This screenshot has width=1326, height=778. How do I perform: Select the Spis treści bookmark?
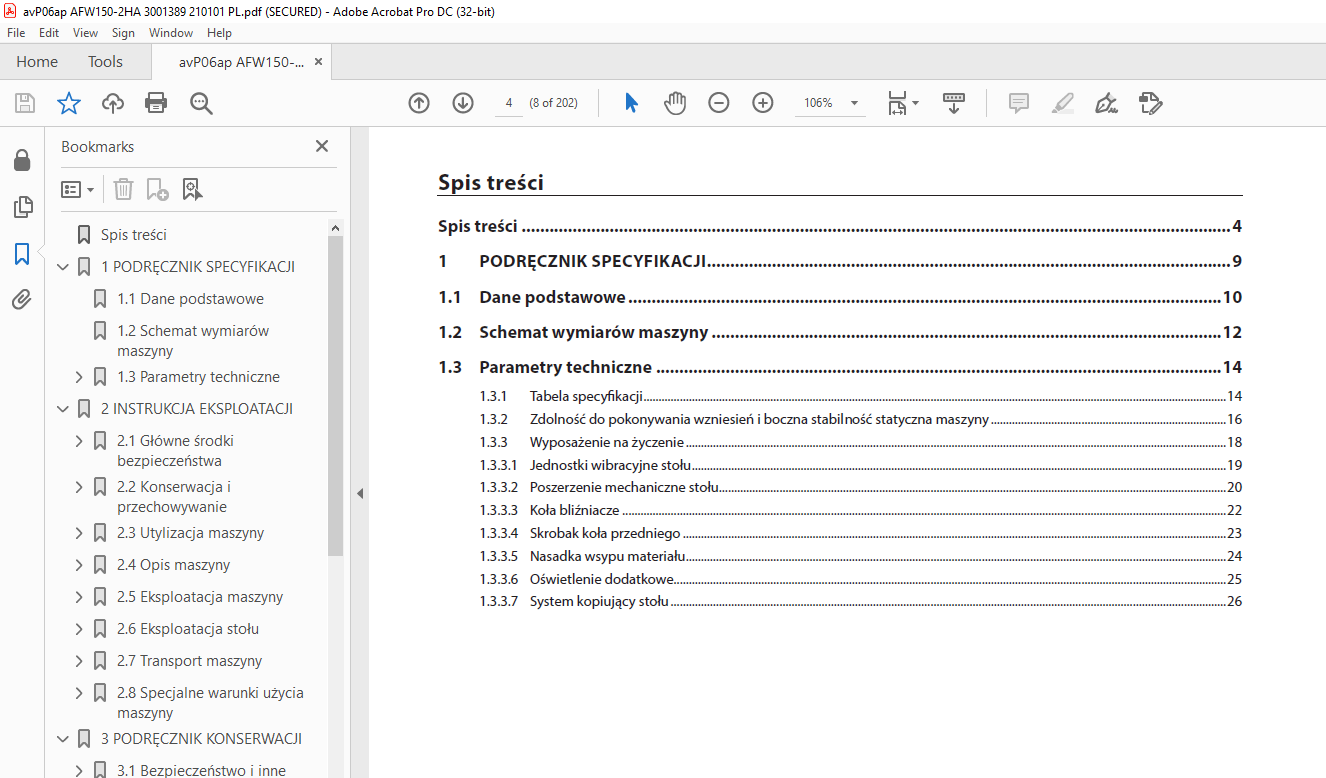point(133,235)
